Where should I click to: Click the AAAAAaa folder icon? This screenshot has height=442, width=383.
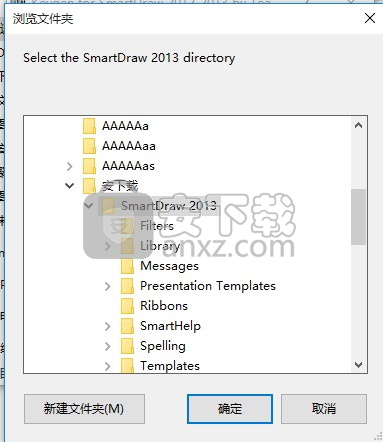point(89,146)
